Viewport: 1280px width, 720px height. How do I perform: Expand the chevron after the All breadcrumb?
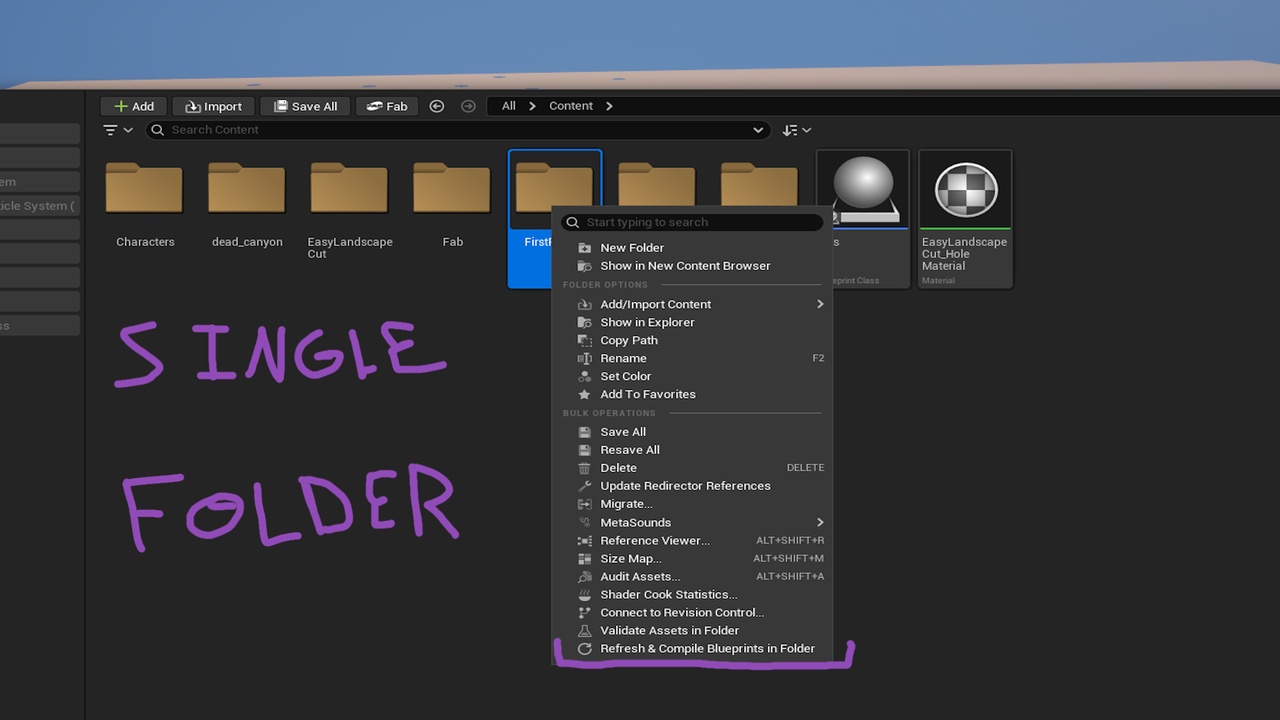point(533,106)
